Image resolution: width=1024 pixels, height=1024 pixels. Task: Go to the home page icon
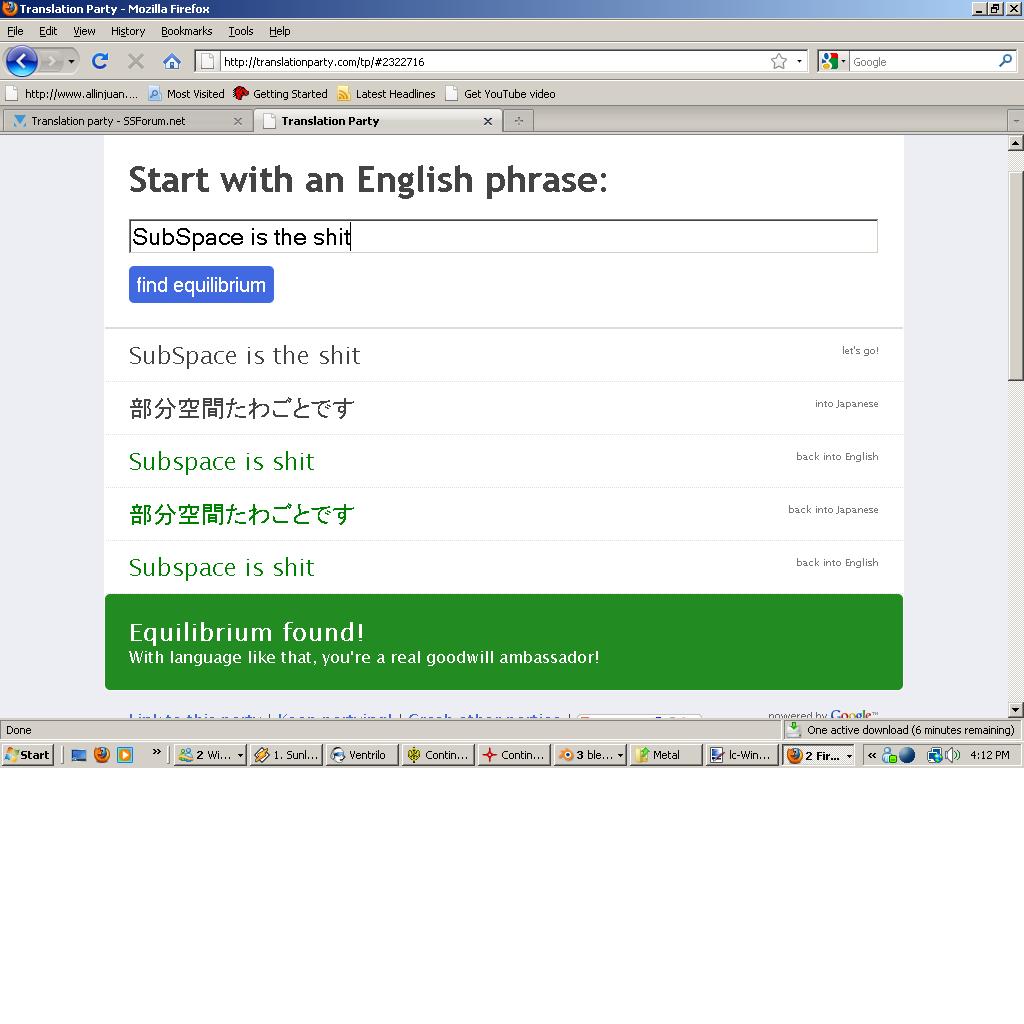[172, 61]
